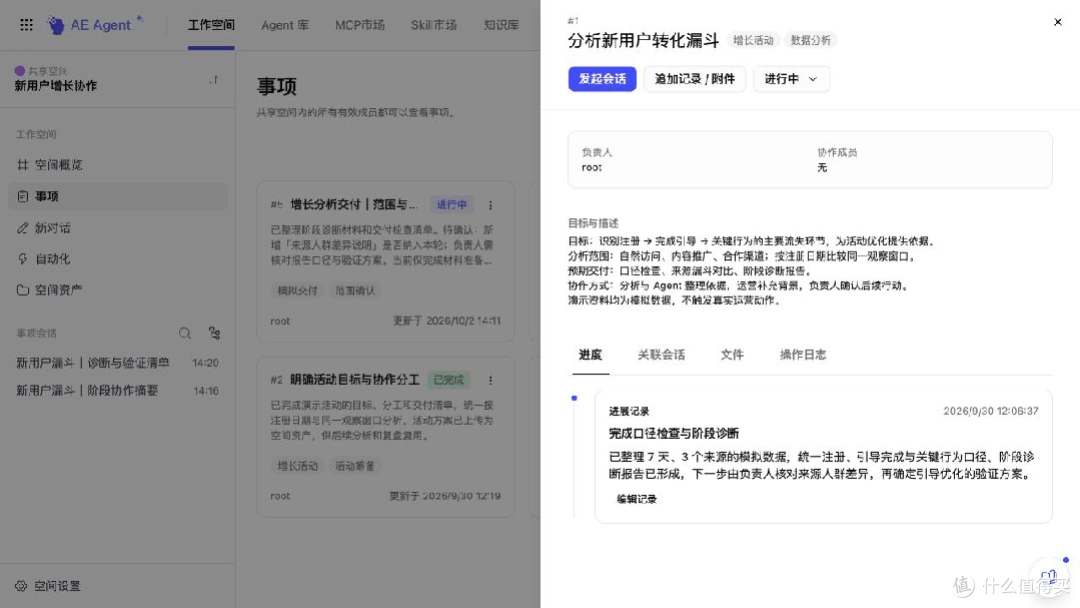Open the MCP市场 tab
The image size is (1080, 608).
360,25
